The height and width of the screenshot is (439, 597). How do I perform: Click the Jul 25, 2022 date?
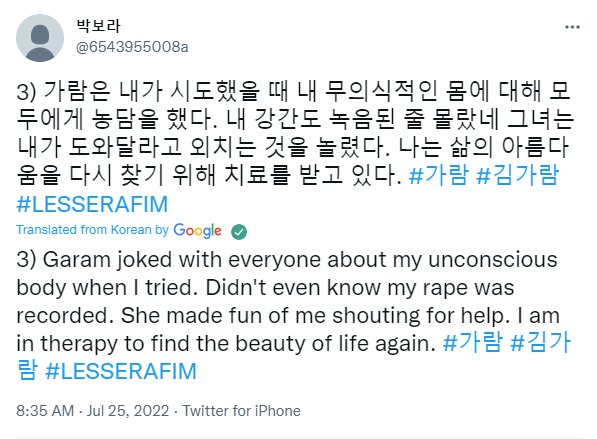128,411
